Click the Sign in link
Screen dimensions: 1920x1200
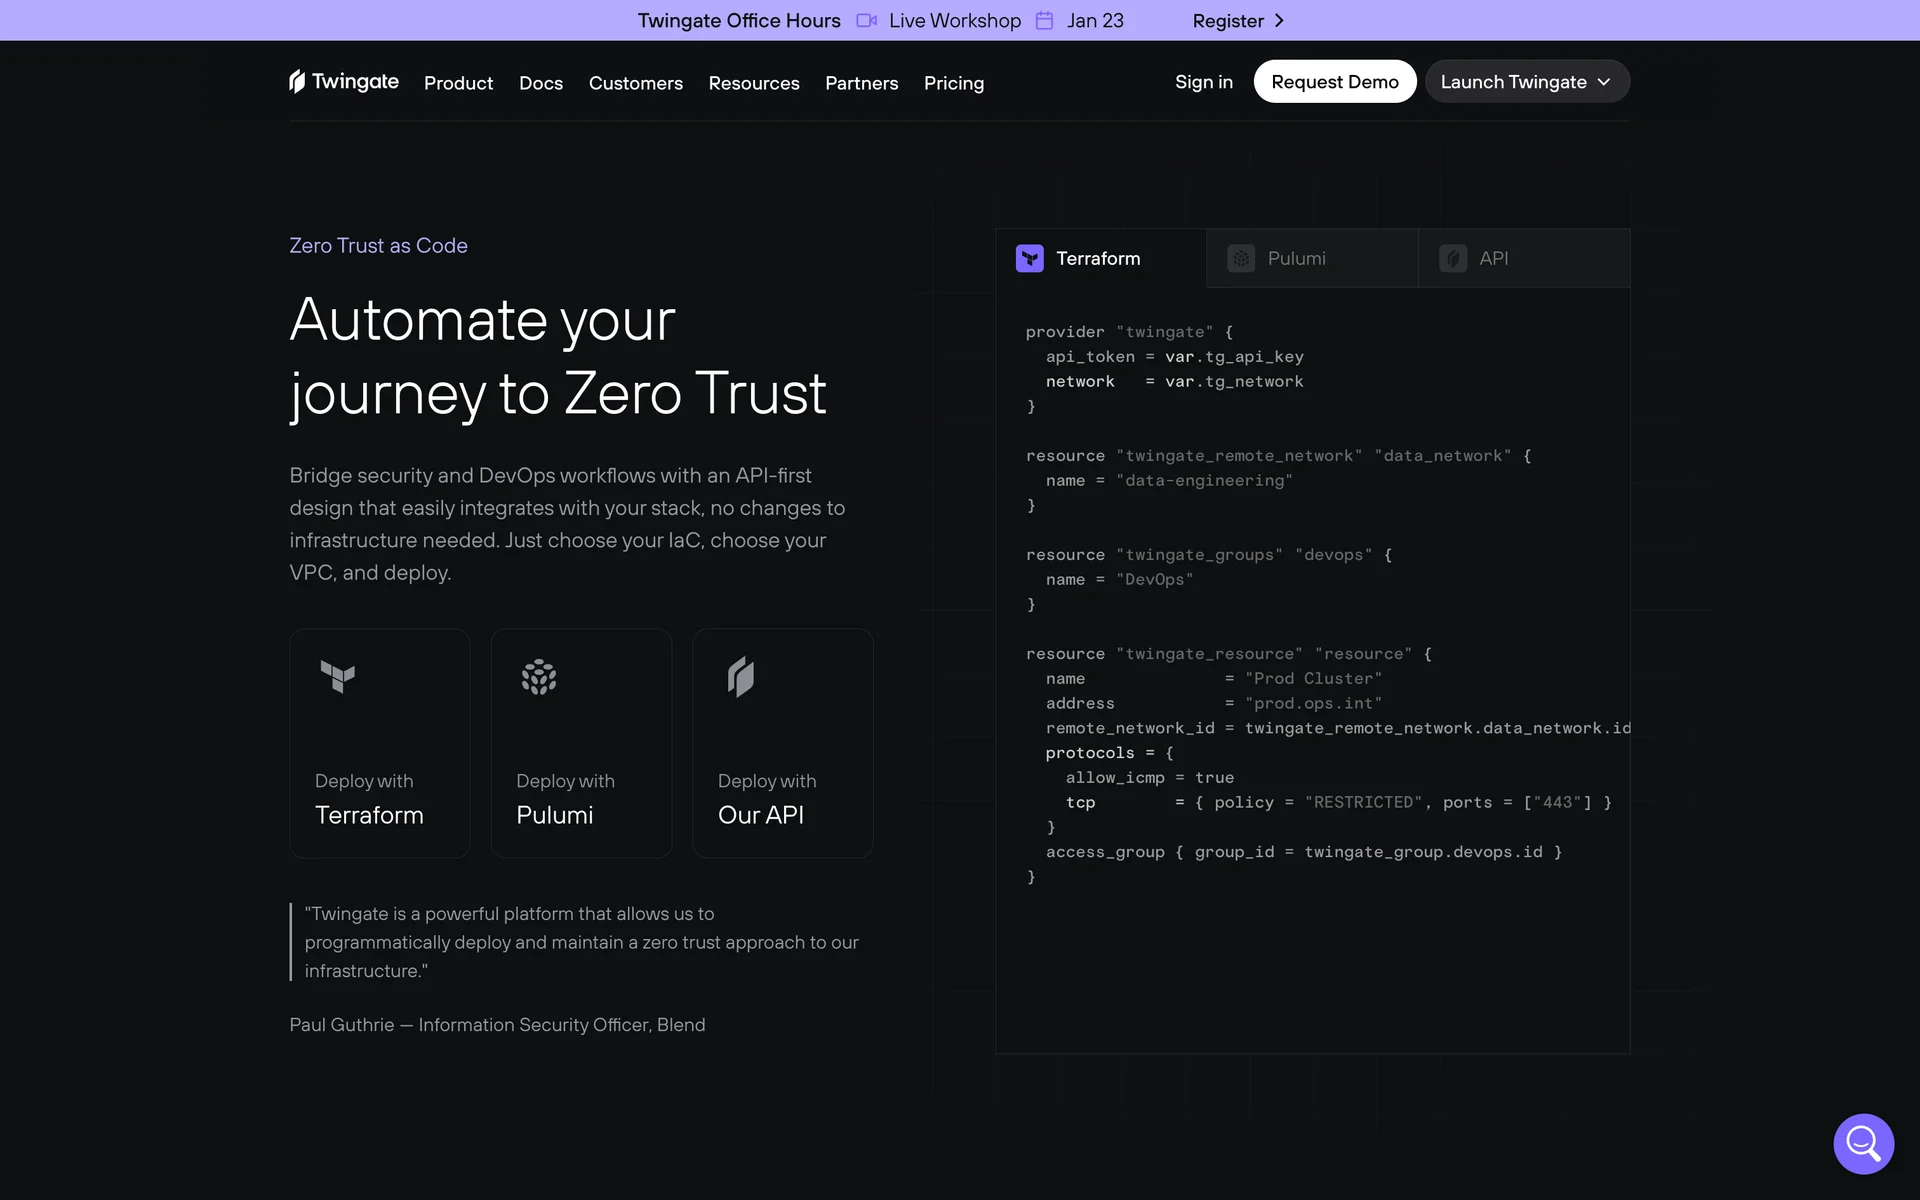[x=1203, y=82]
